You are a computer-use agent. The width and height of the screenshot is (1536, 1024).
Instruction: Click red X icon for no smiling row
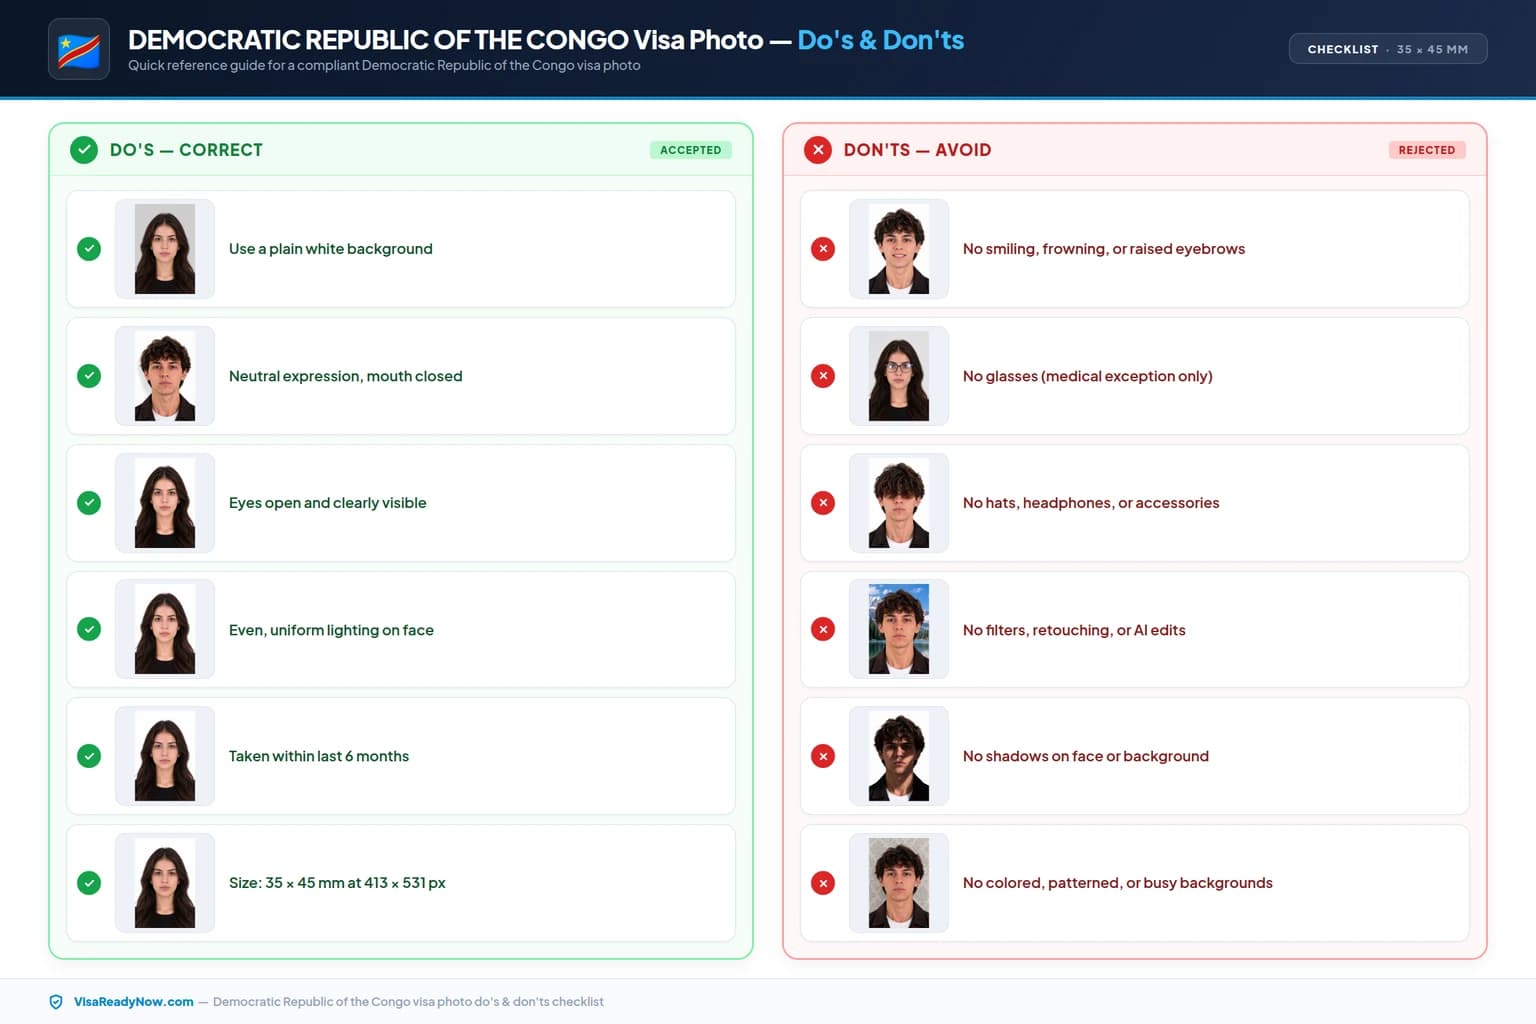(x=823, y=249)
